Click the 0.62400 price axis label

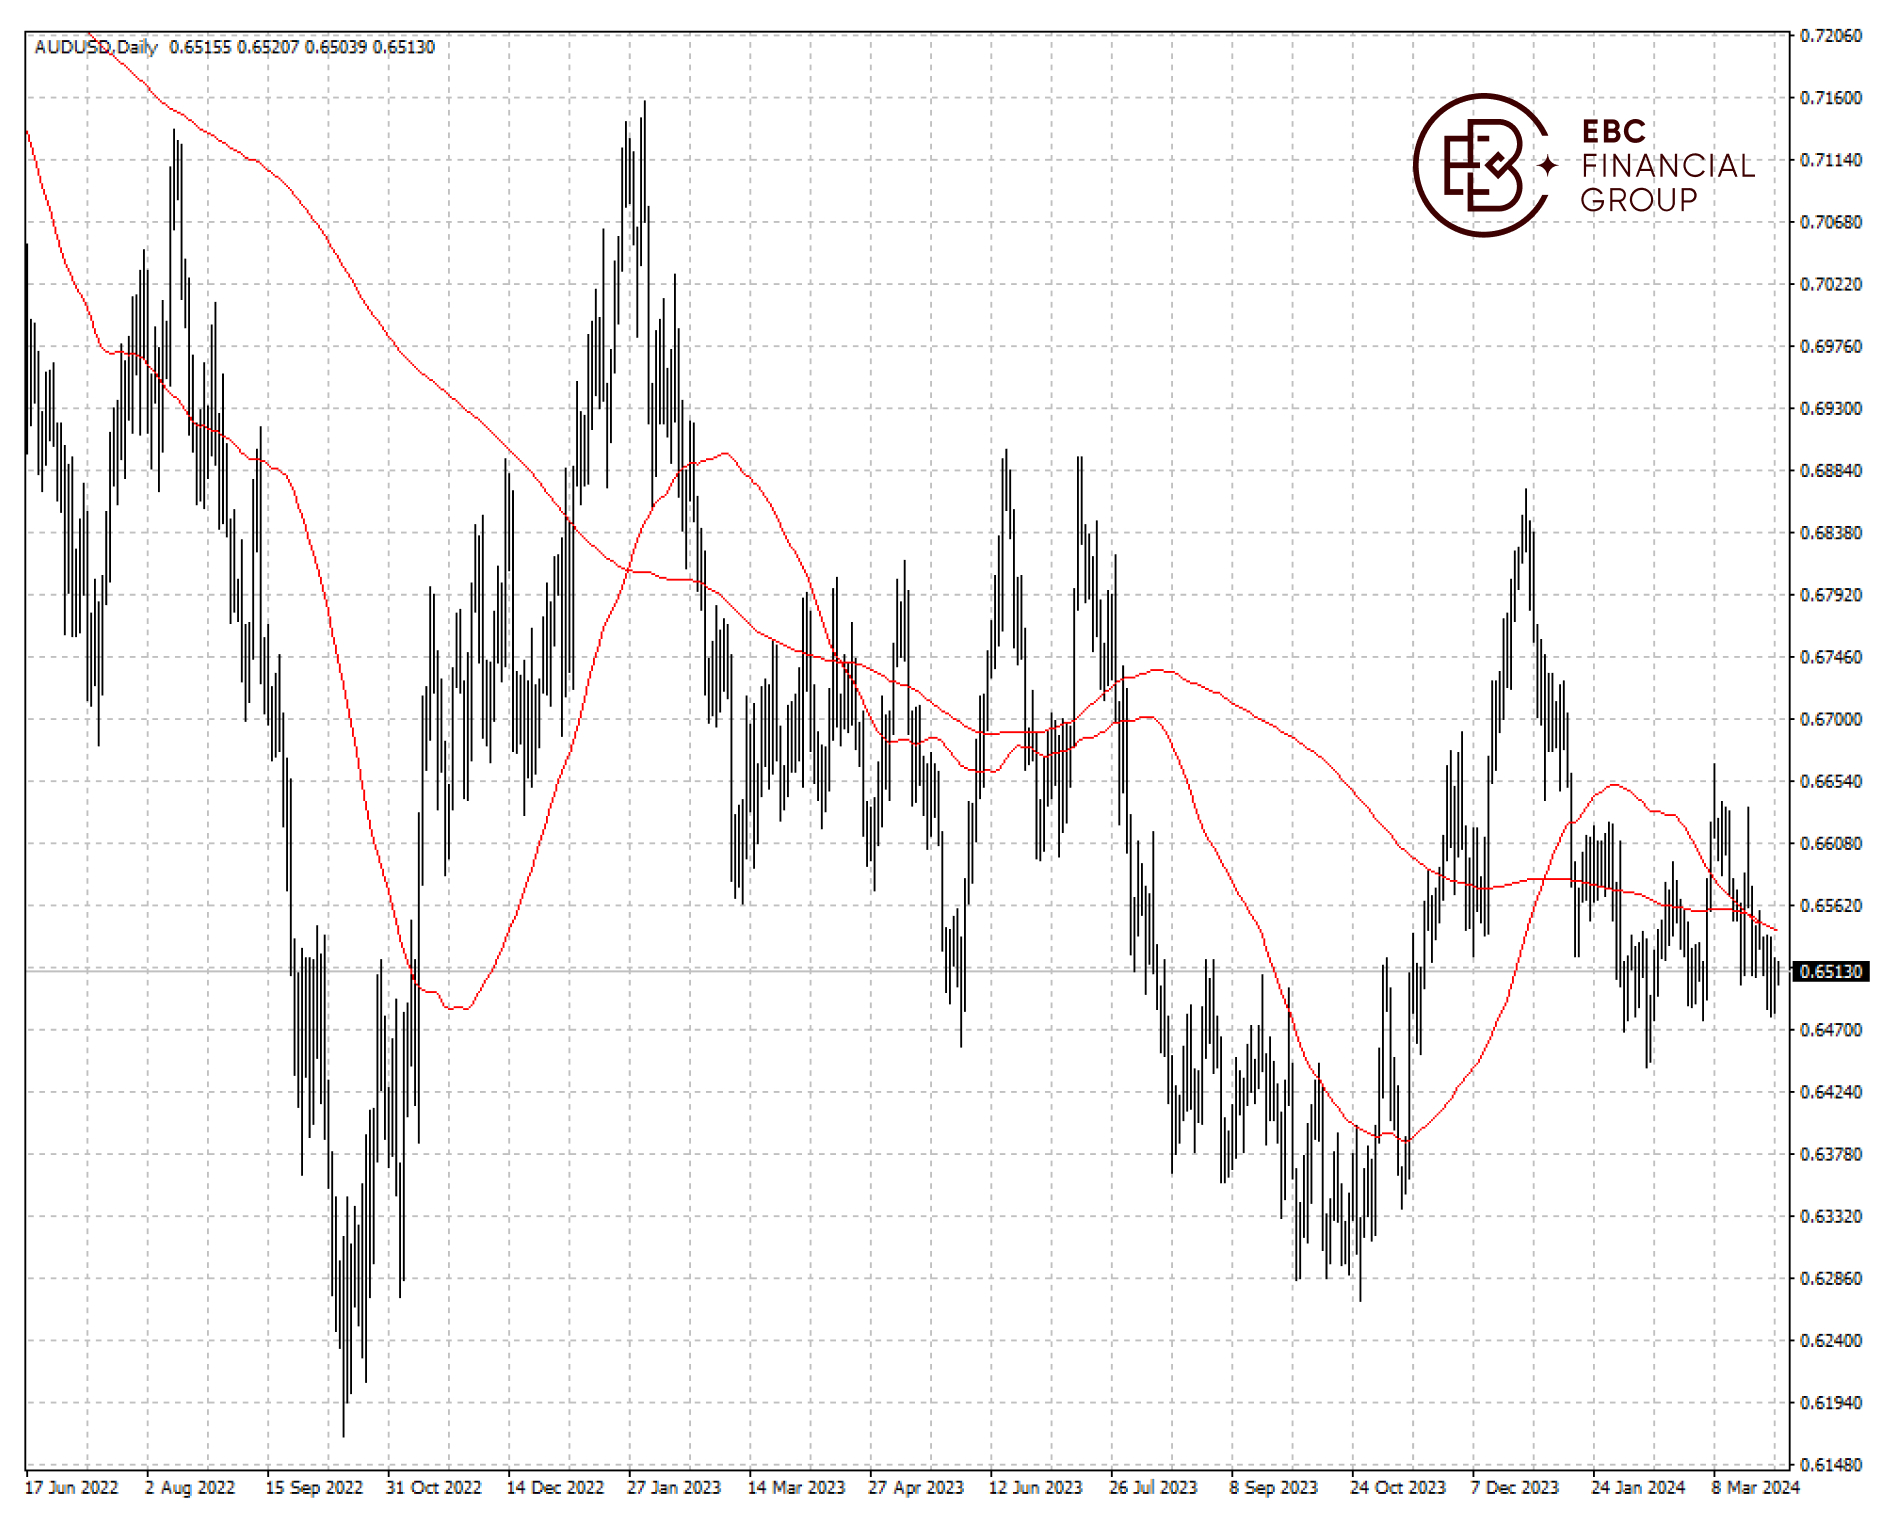click(x=1831, y=1341)
